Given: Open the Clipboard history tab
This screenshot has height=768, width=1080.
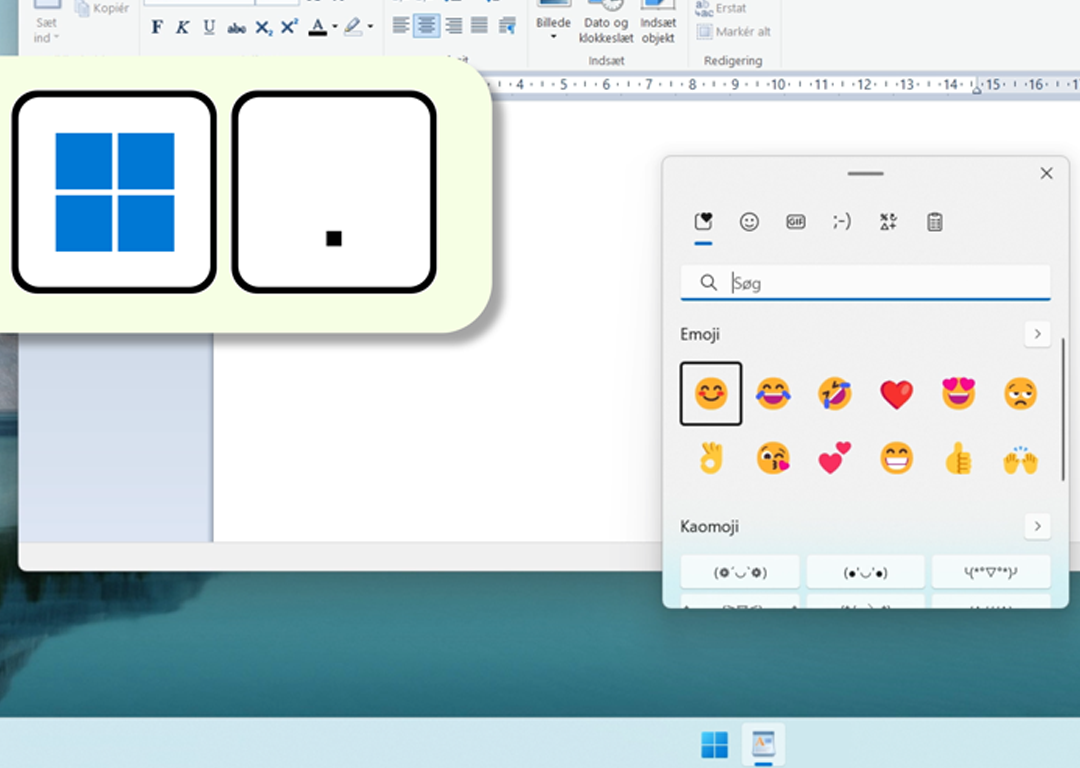Looking at the screenshot, I should pos(935,222).
